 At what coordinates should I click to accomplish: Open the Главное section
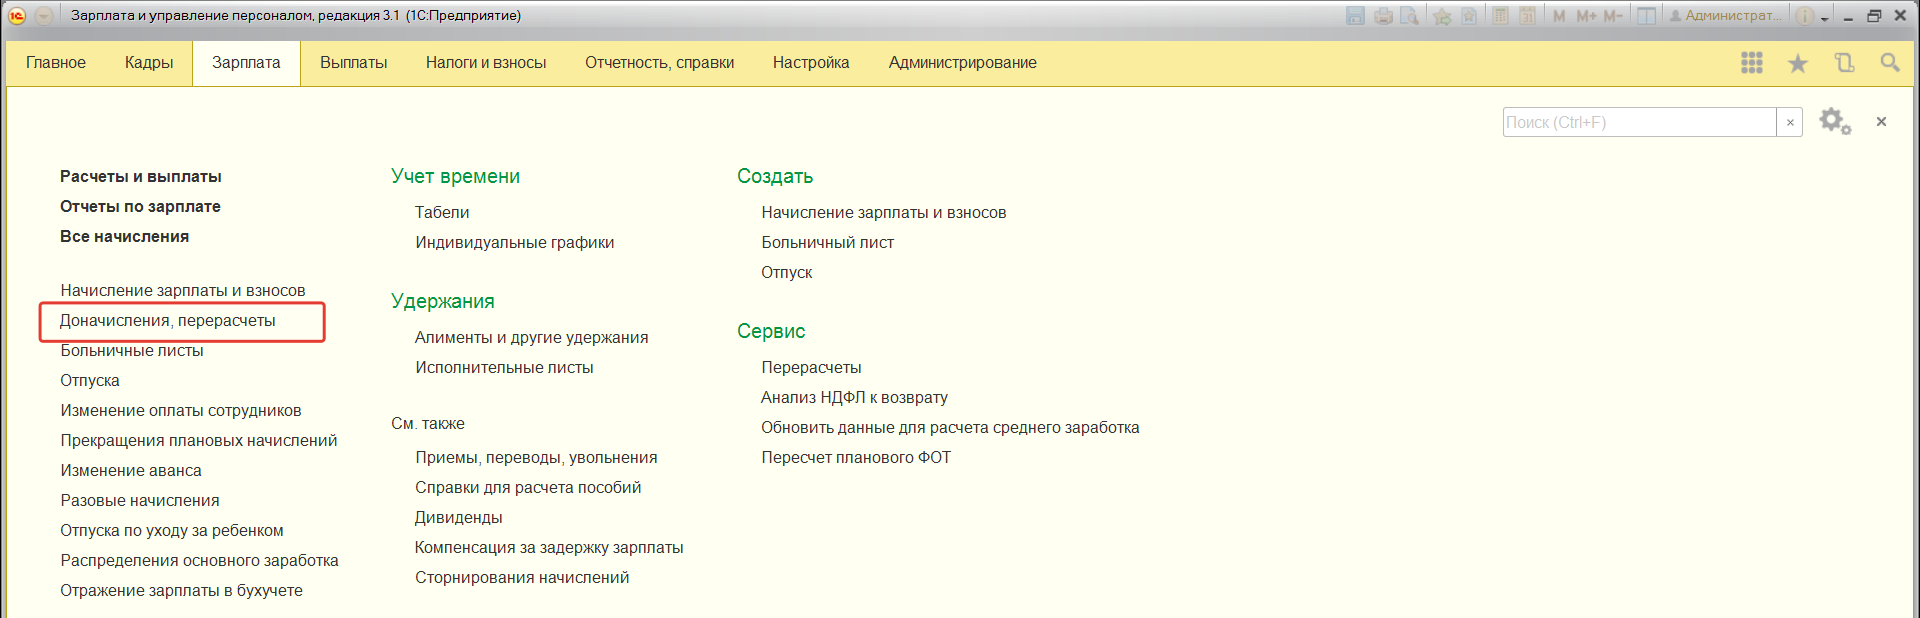[x=56, y=62]
